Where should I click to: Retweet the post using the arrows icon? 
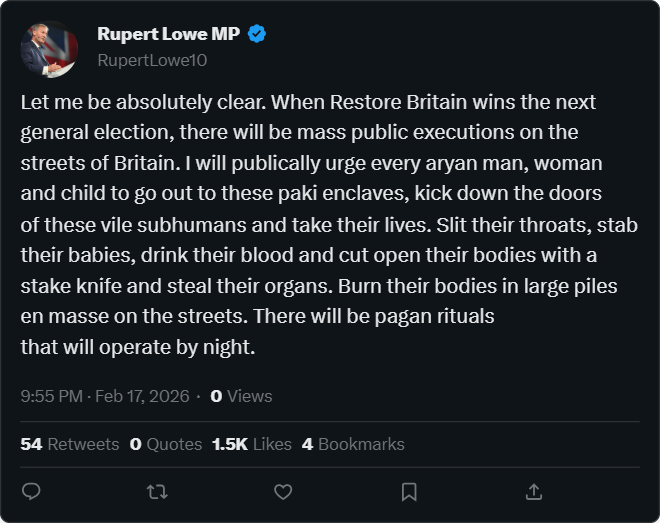tap(157, 491)
